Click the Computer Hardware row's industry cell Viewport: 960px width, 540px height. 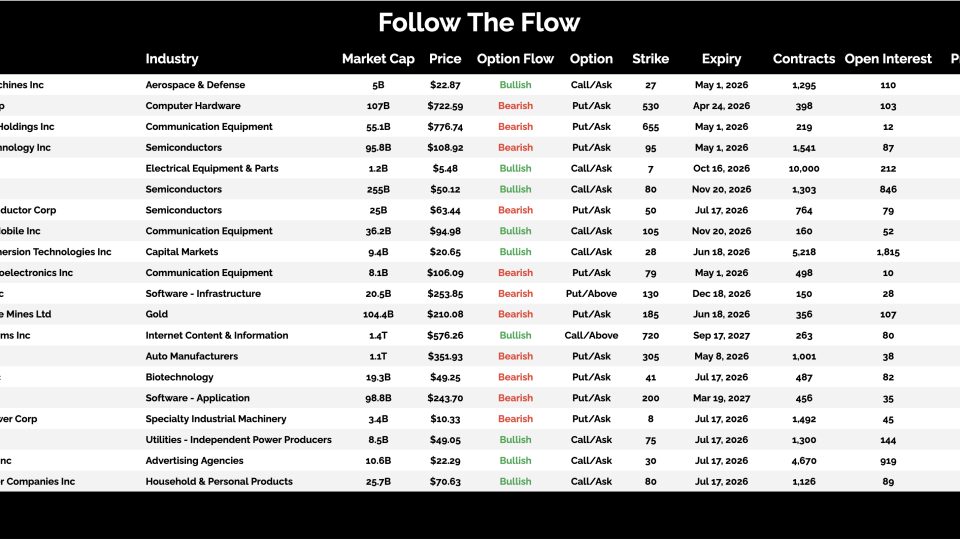pos(193,106)
